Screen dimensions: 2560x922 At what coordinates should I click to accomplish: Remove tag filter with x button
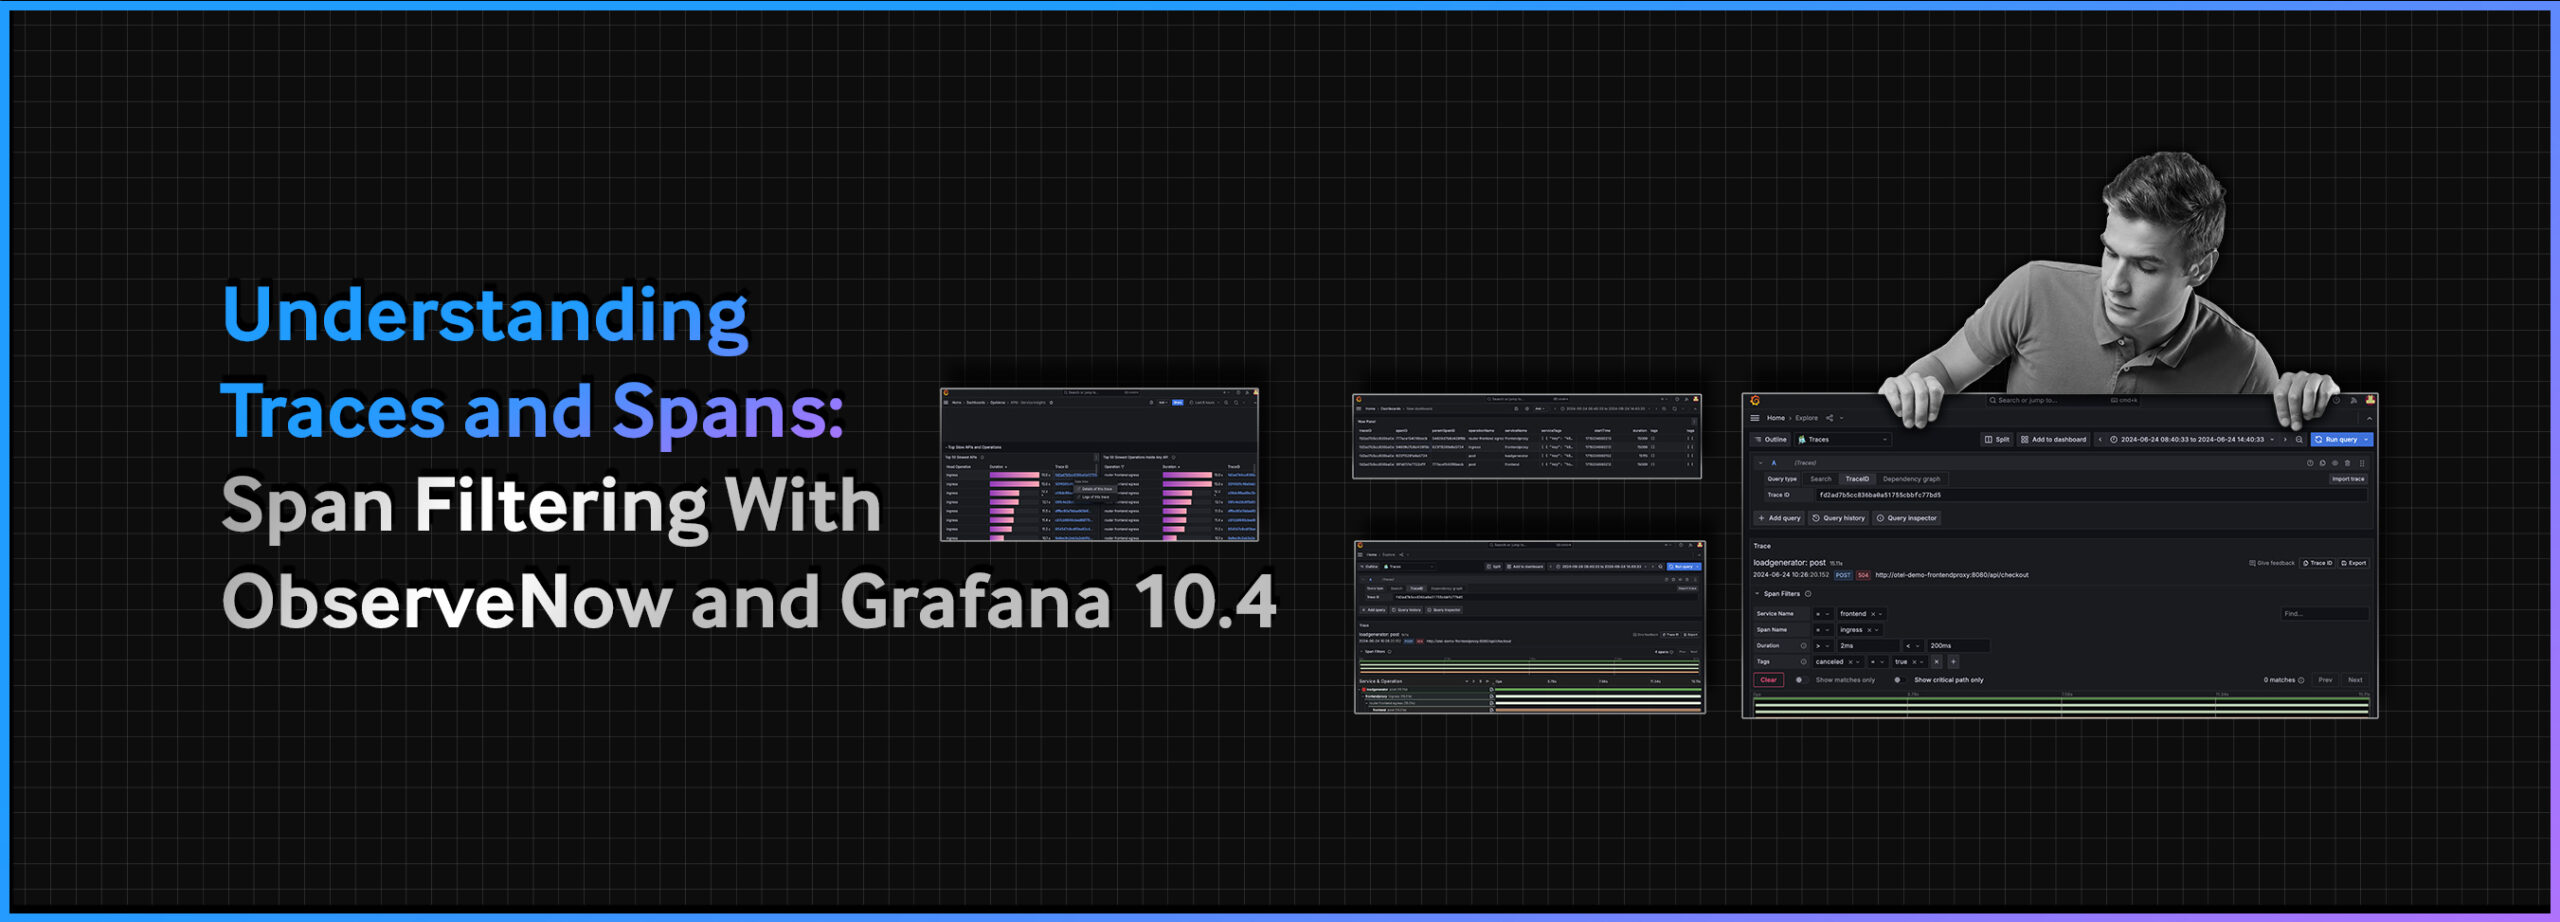1937,662
